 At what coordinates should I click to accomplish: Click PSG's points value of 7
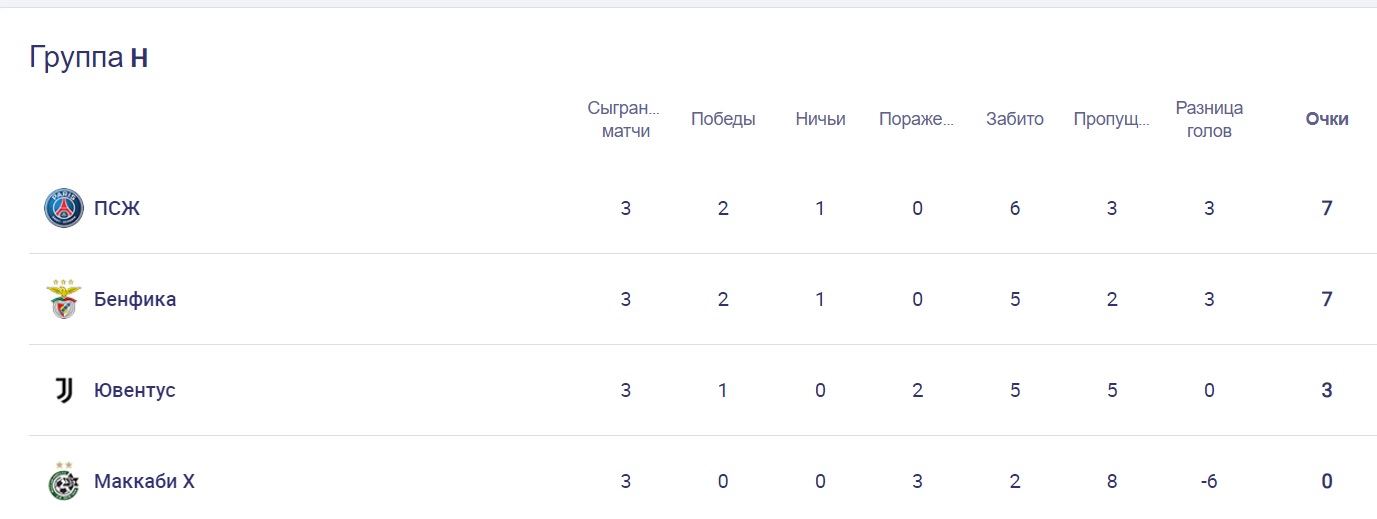click(1327, 209)
